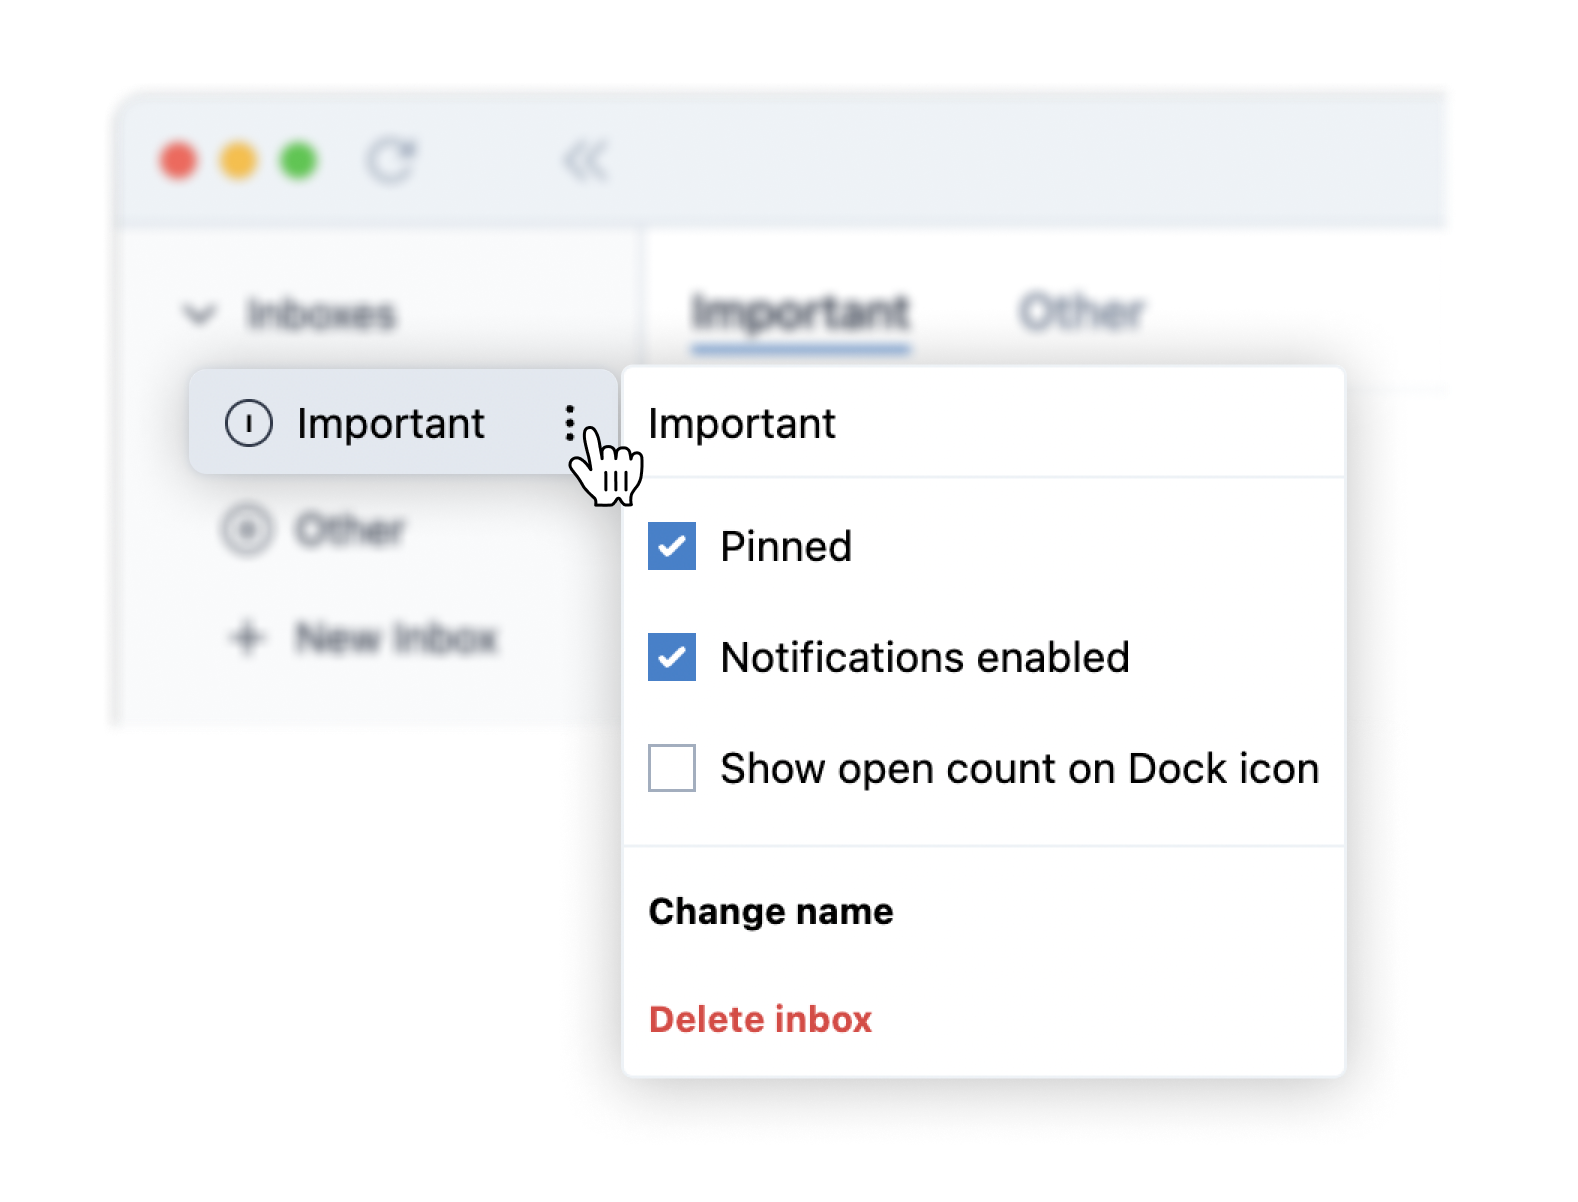Click the yellow minimize window button
Screen dimensions: 1578x1202
(238, 161)
